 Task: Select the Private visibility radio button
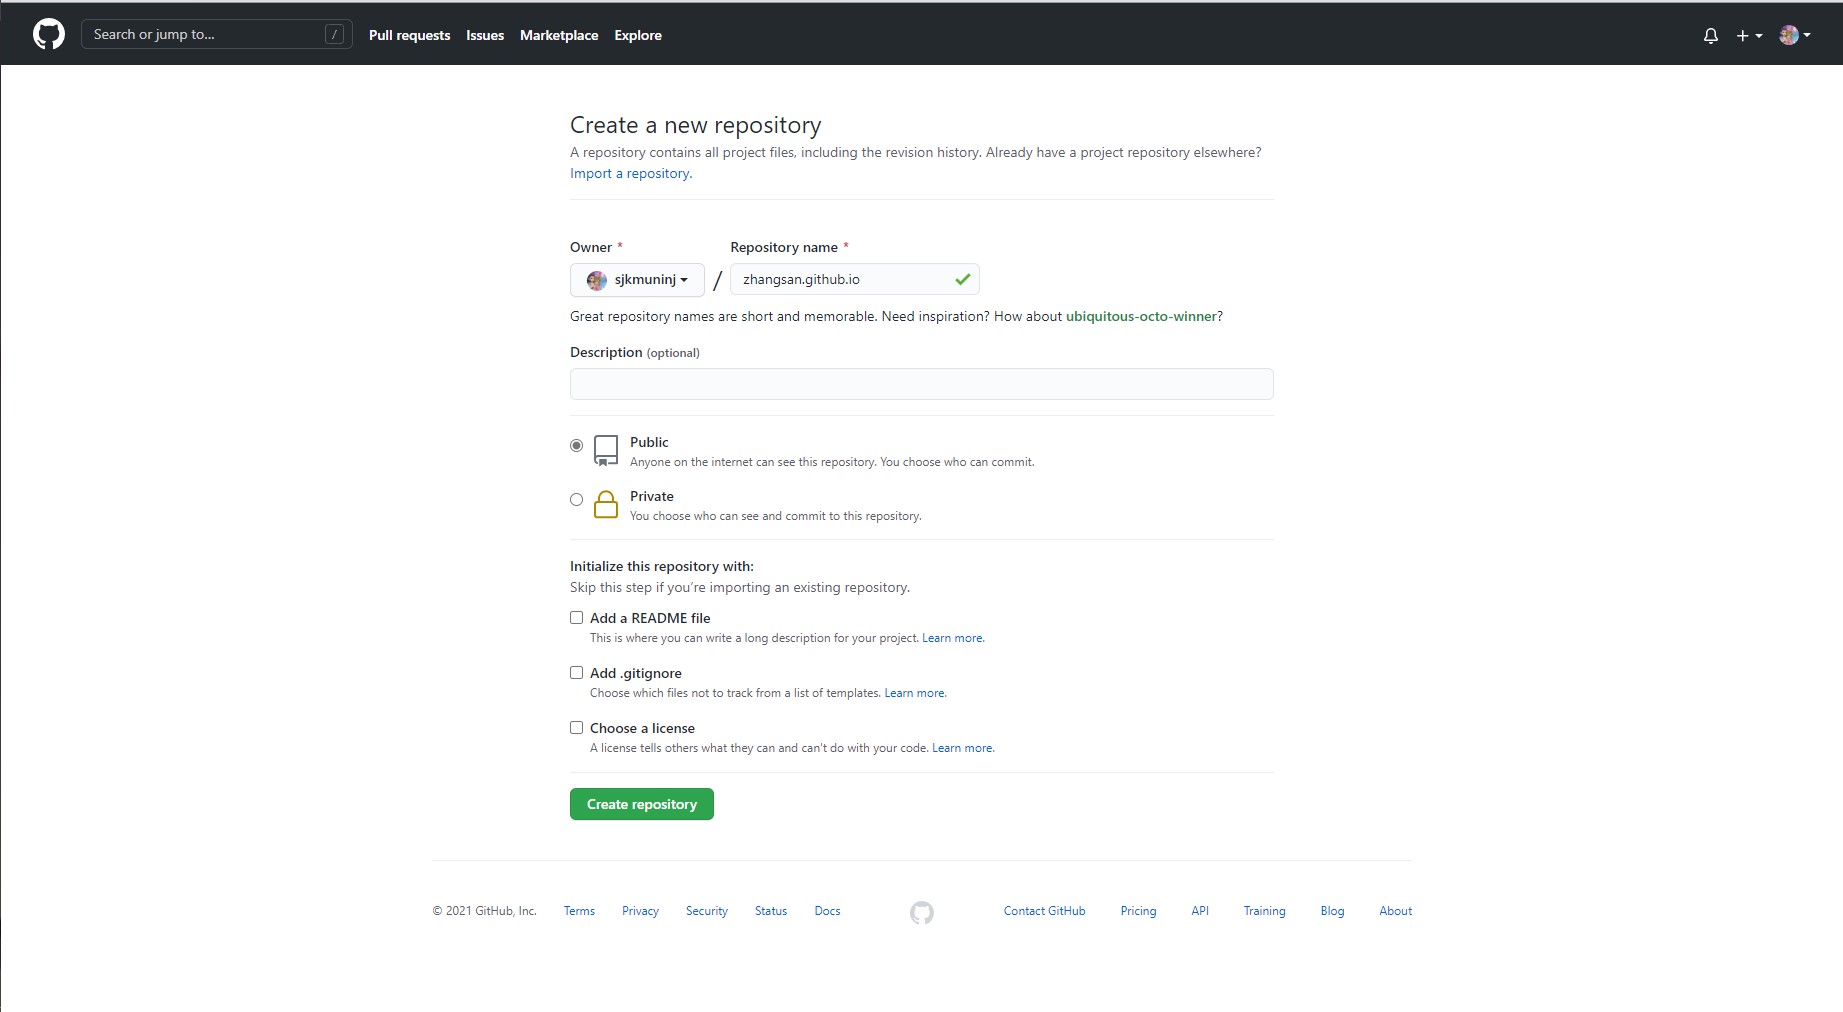[x=576, y=499]
